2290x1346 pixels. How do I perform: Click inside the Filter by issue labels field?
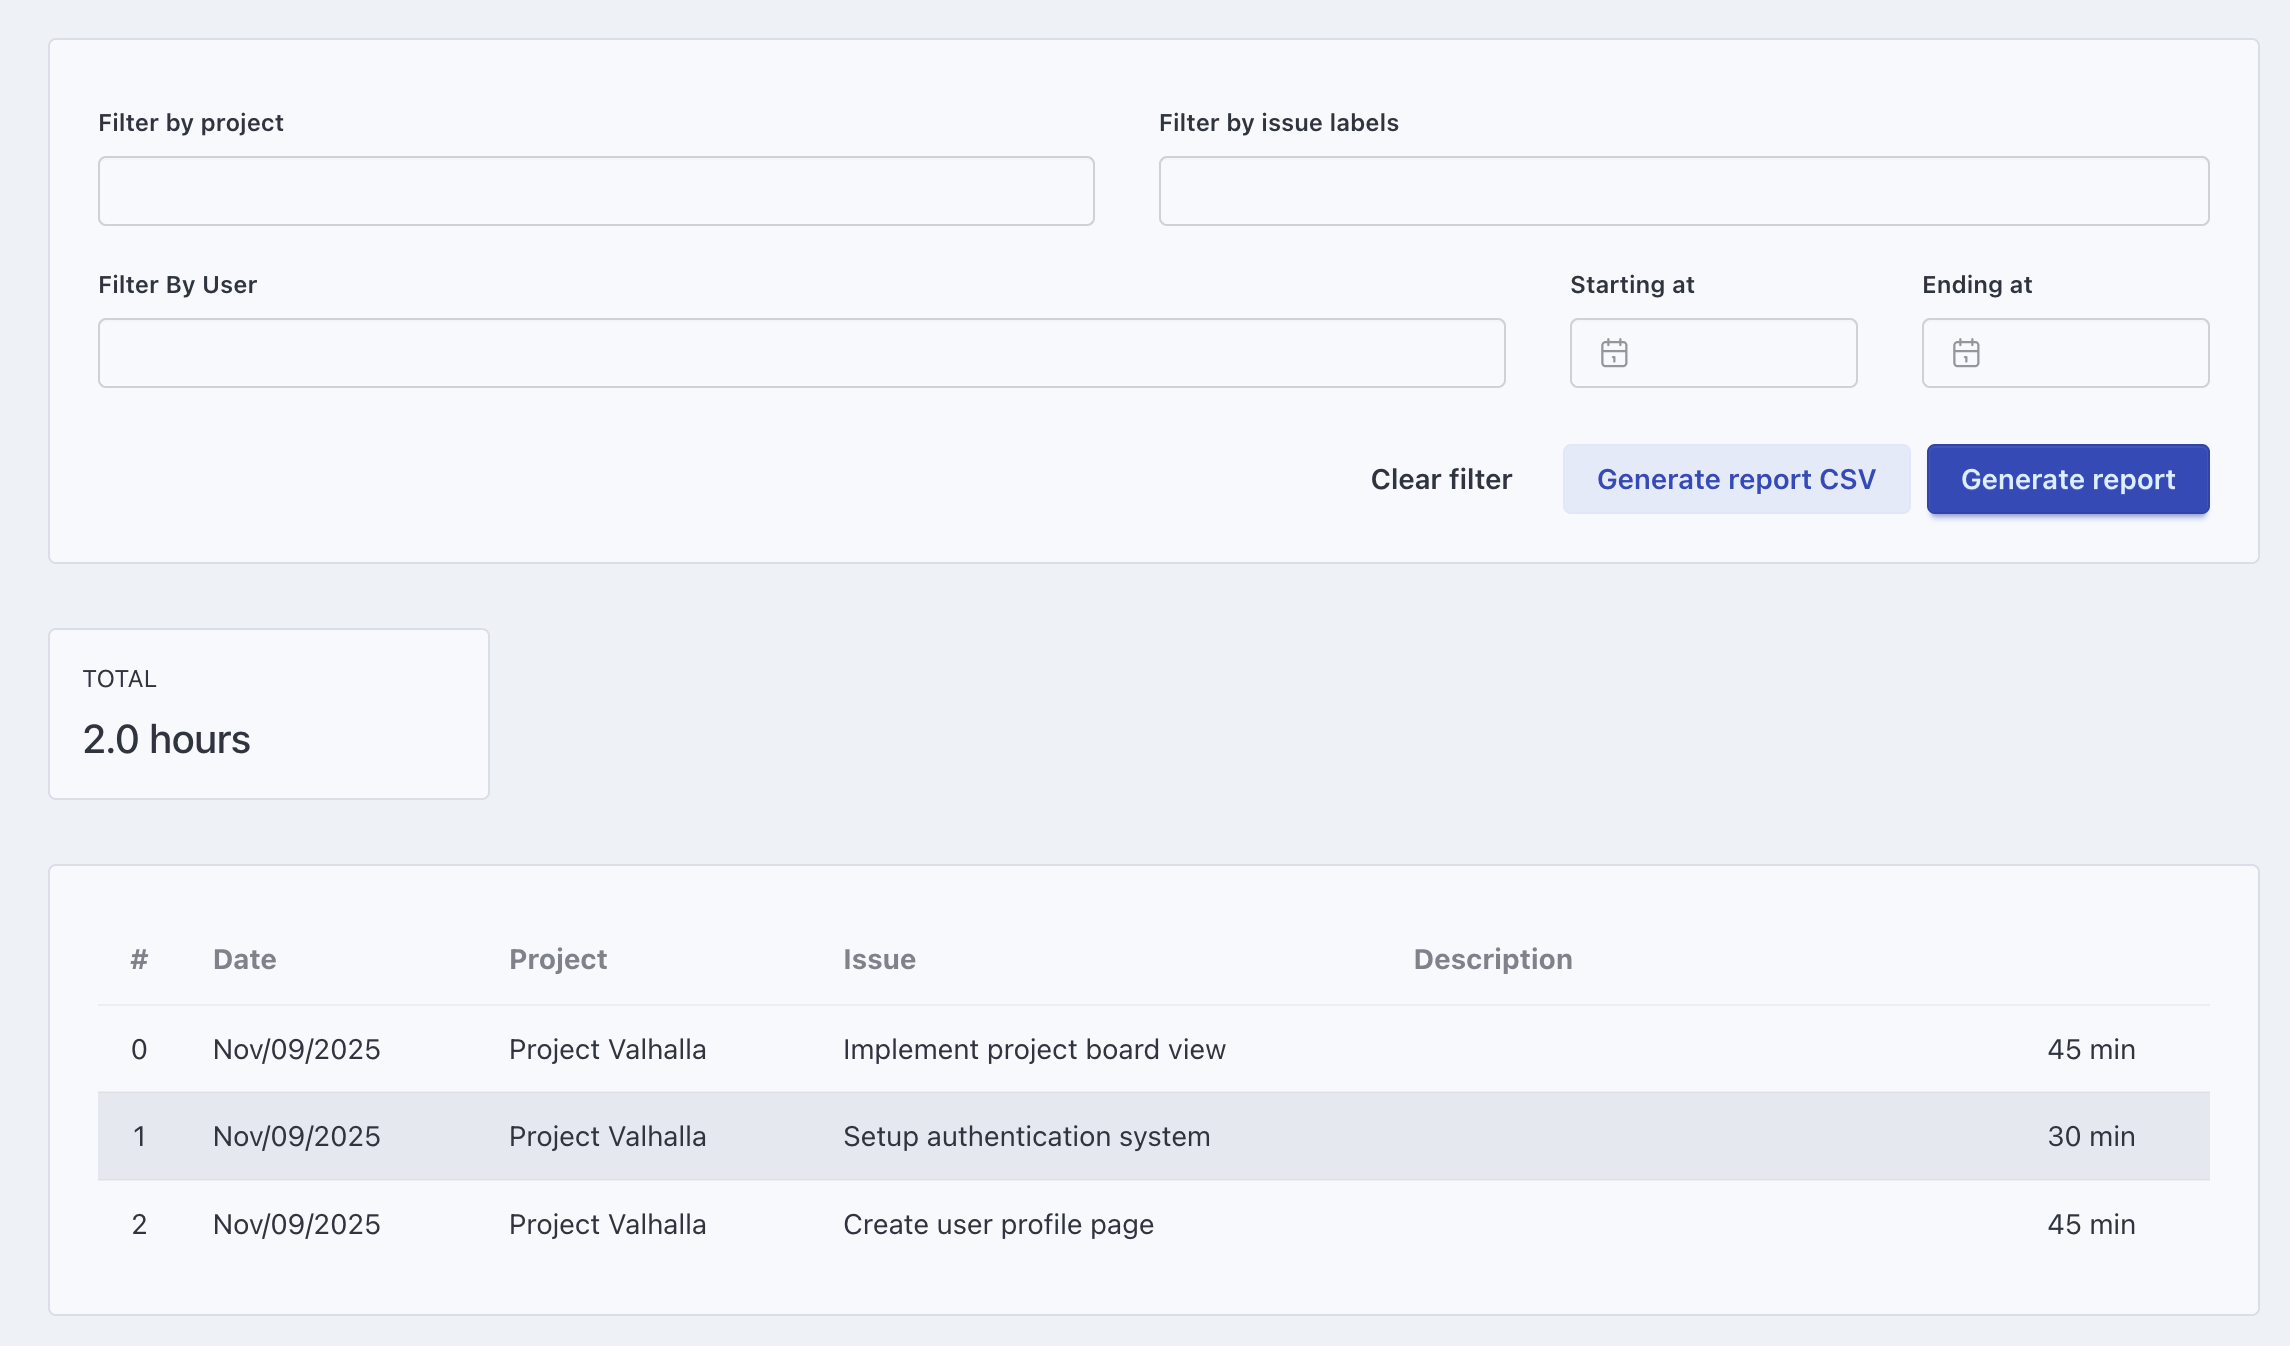pos(1683,190)
